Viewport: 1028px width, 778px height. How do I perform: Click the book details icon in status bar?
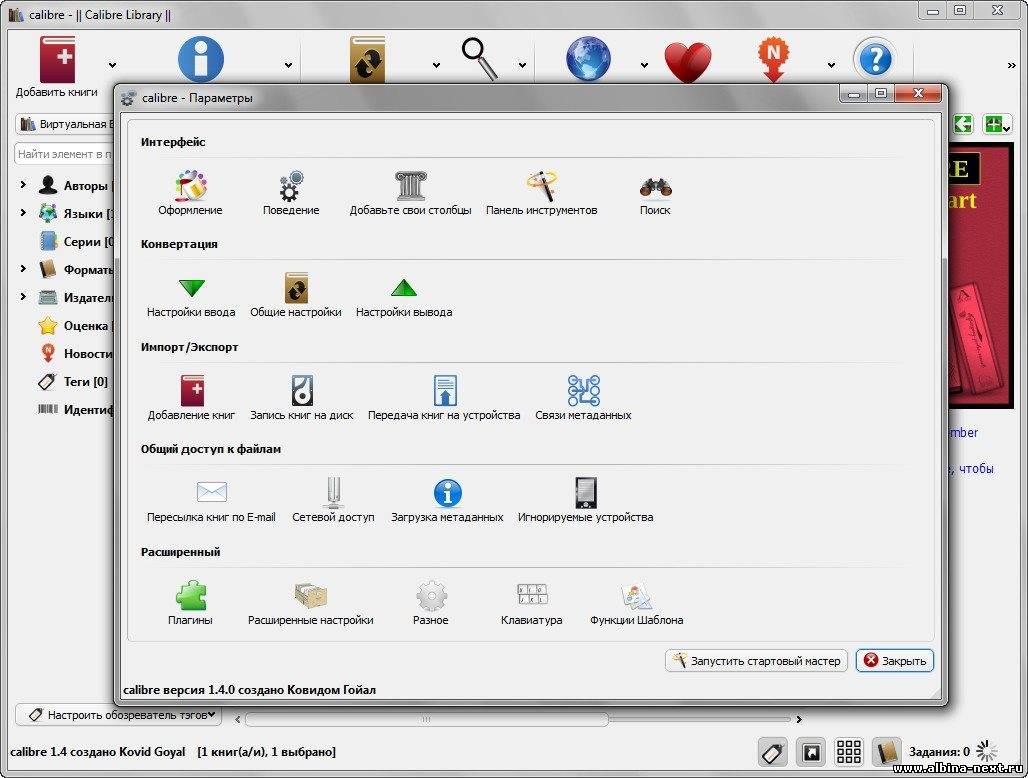point(886,752)
